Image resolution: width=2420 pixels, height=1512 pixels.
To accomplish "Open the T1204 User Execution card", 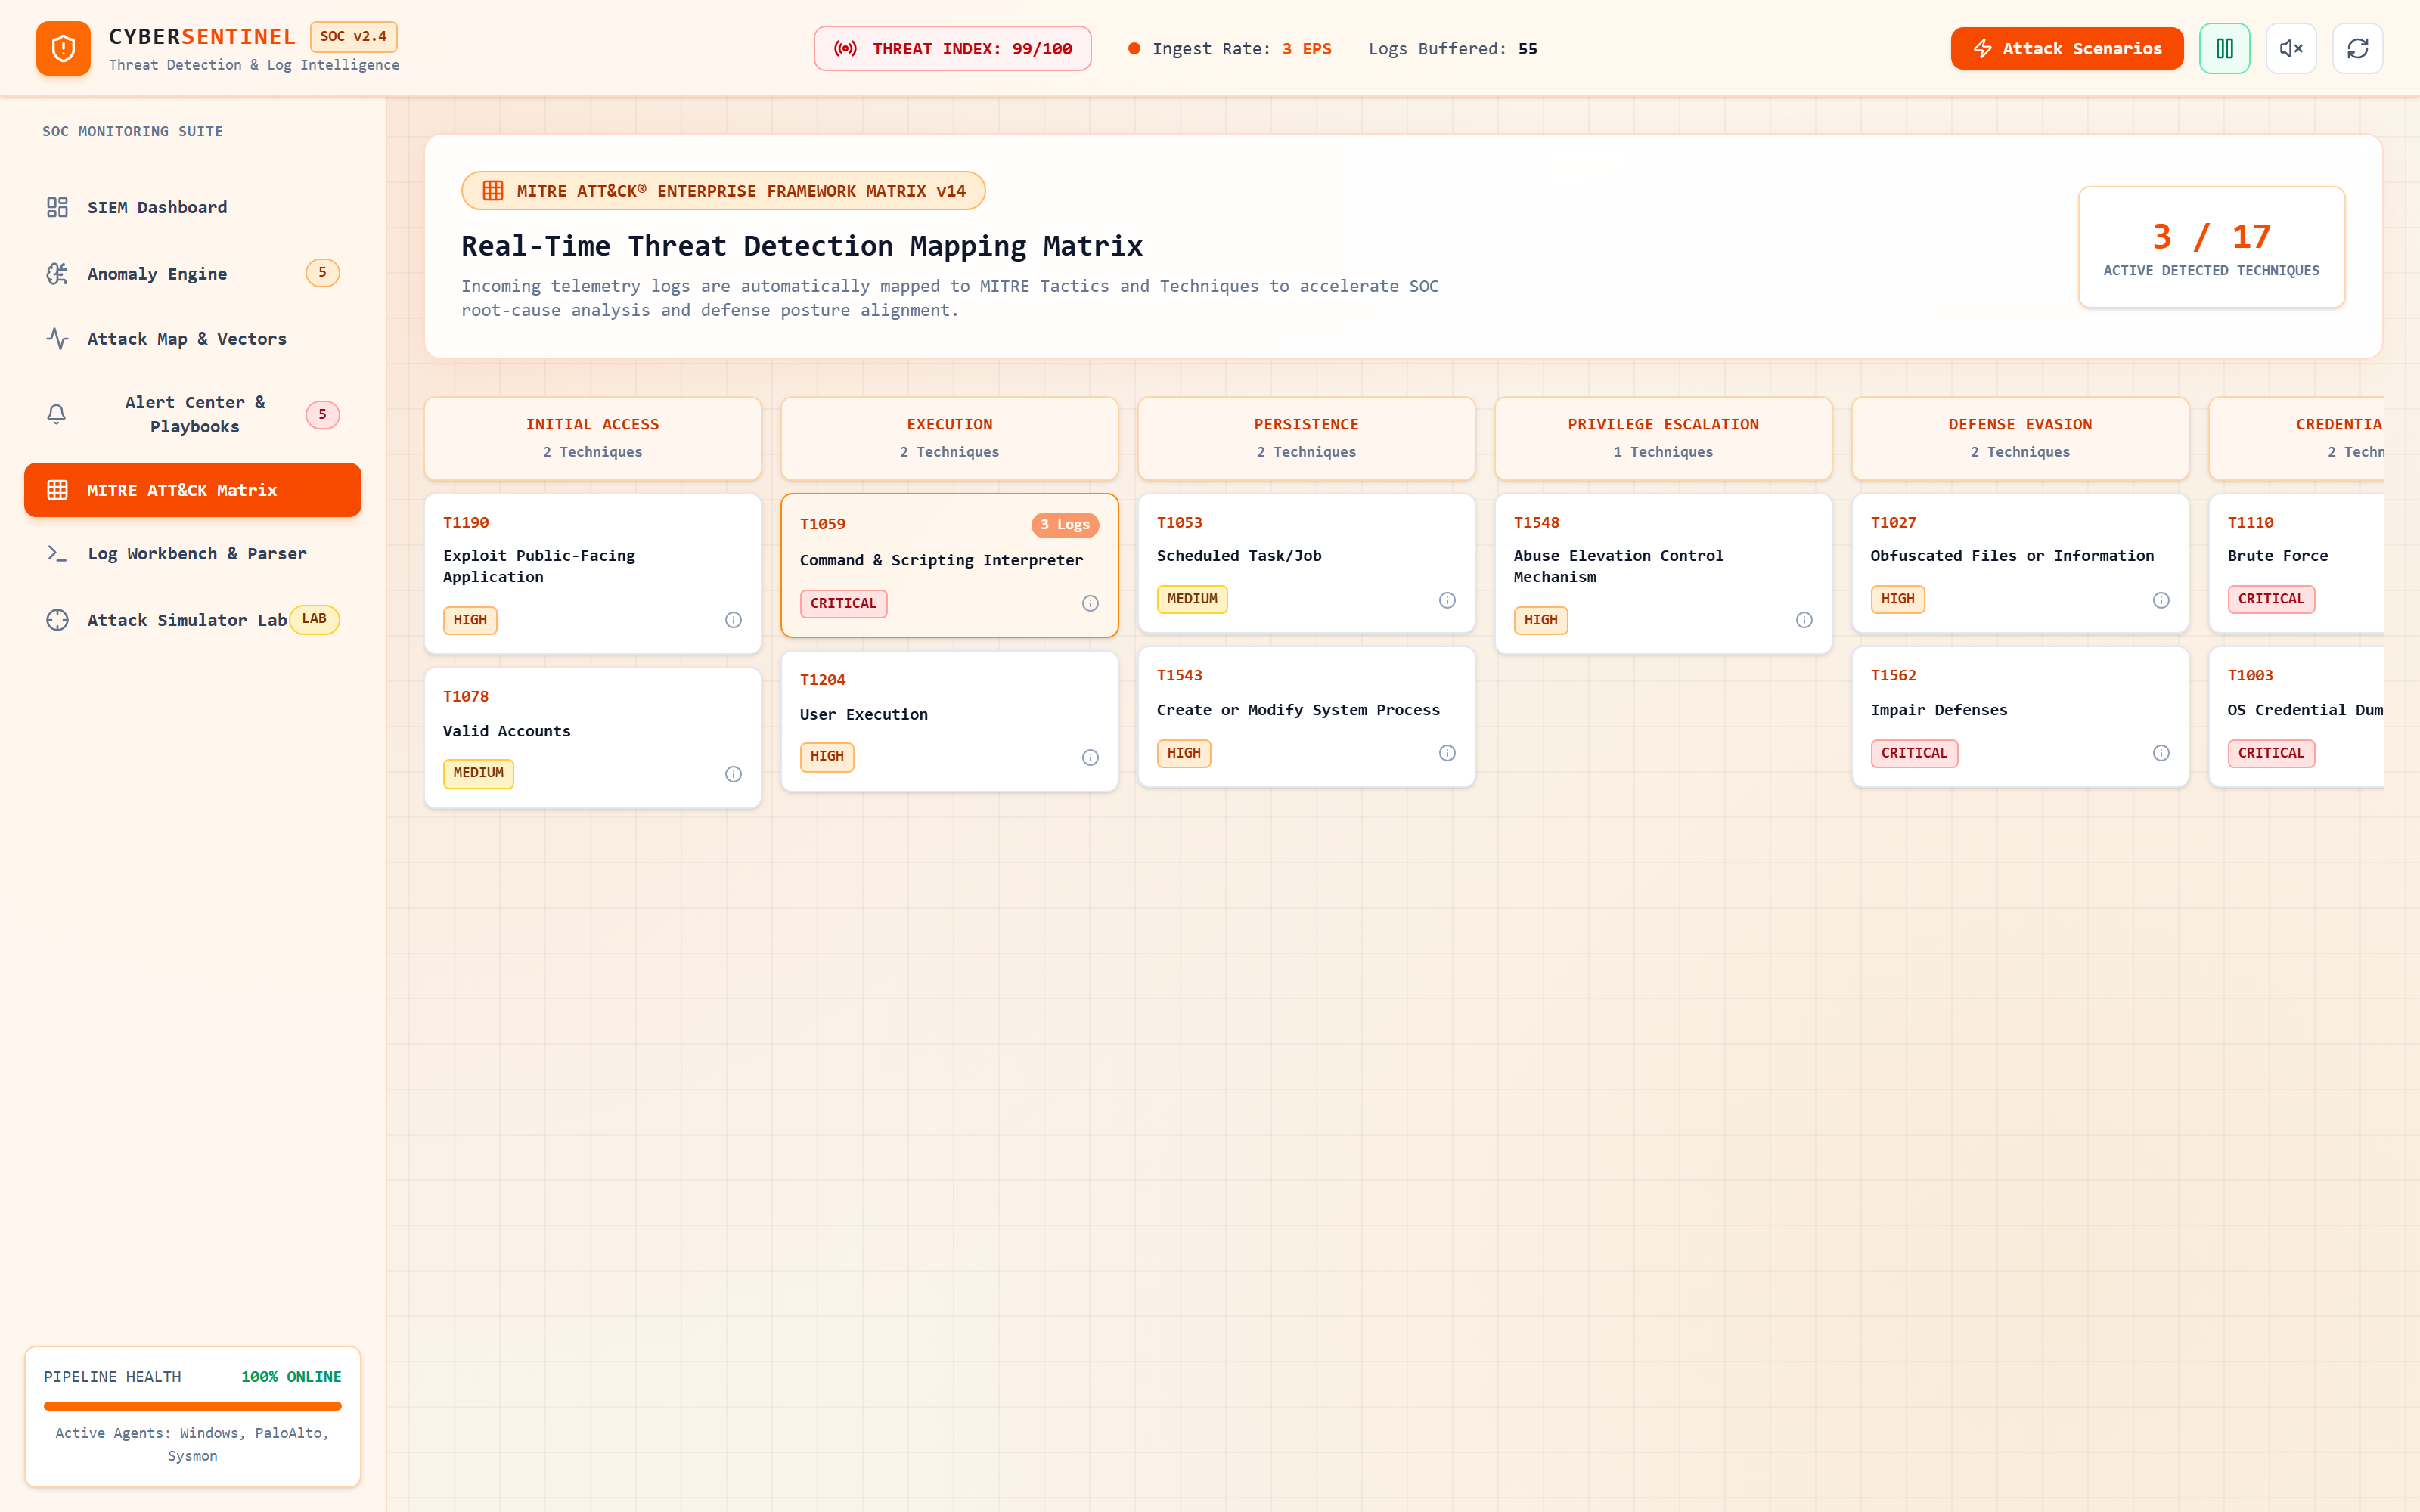I will click(949, 721).
